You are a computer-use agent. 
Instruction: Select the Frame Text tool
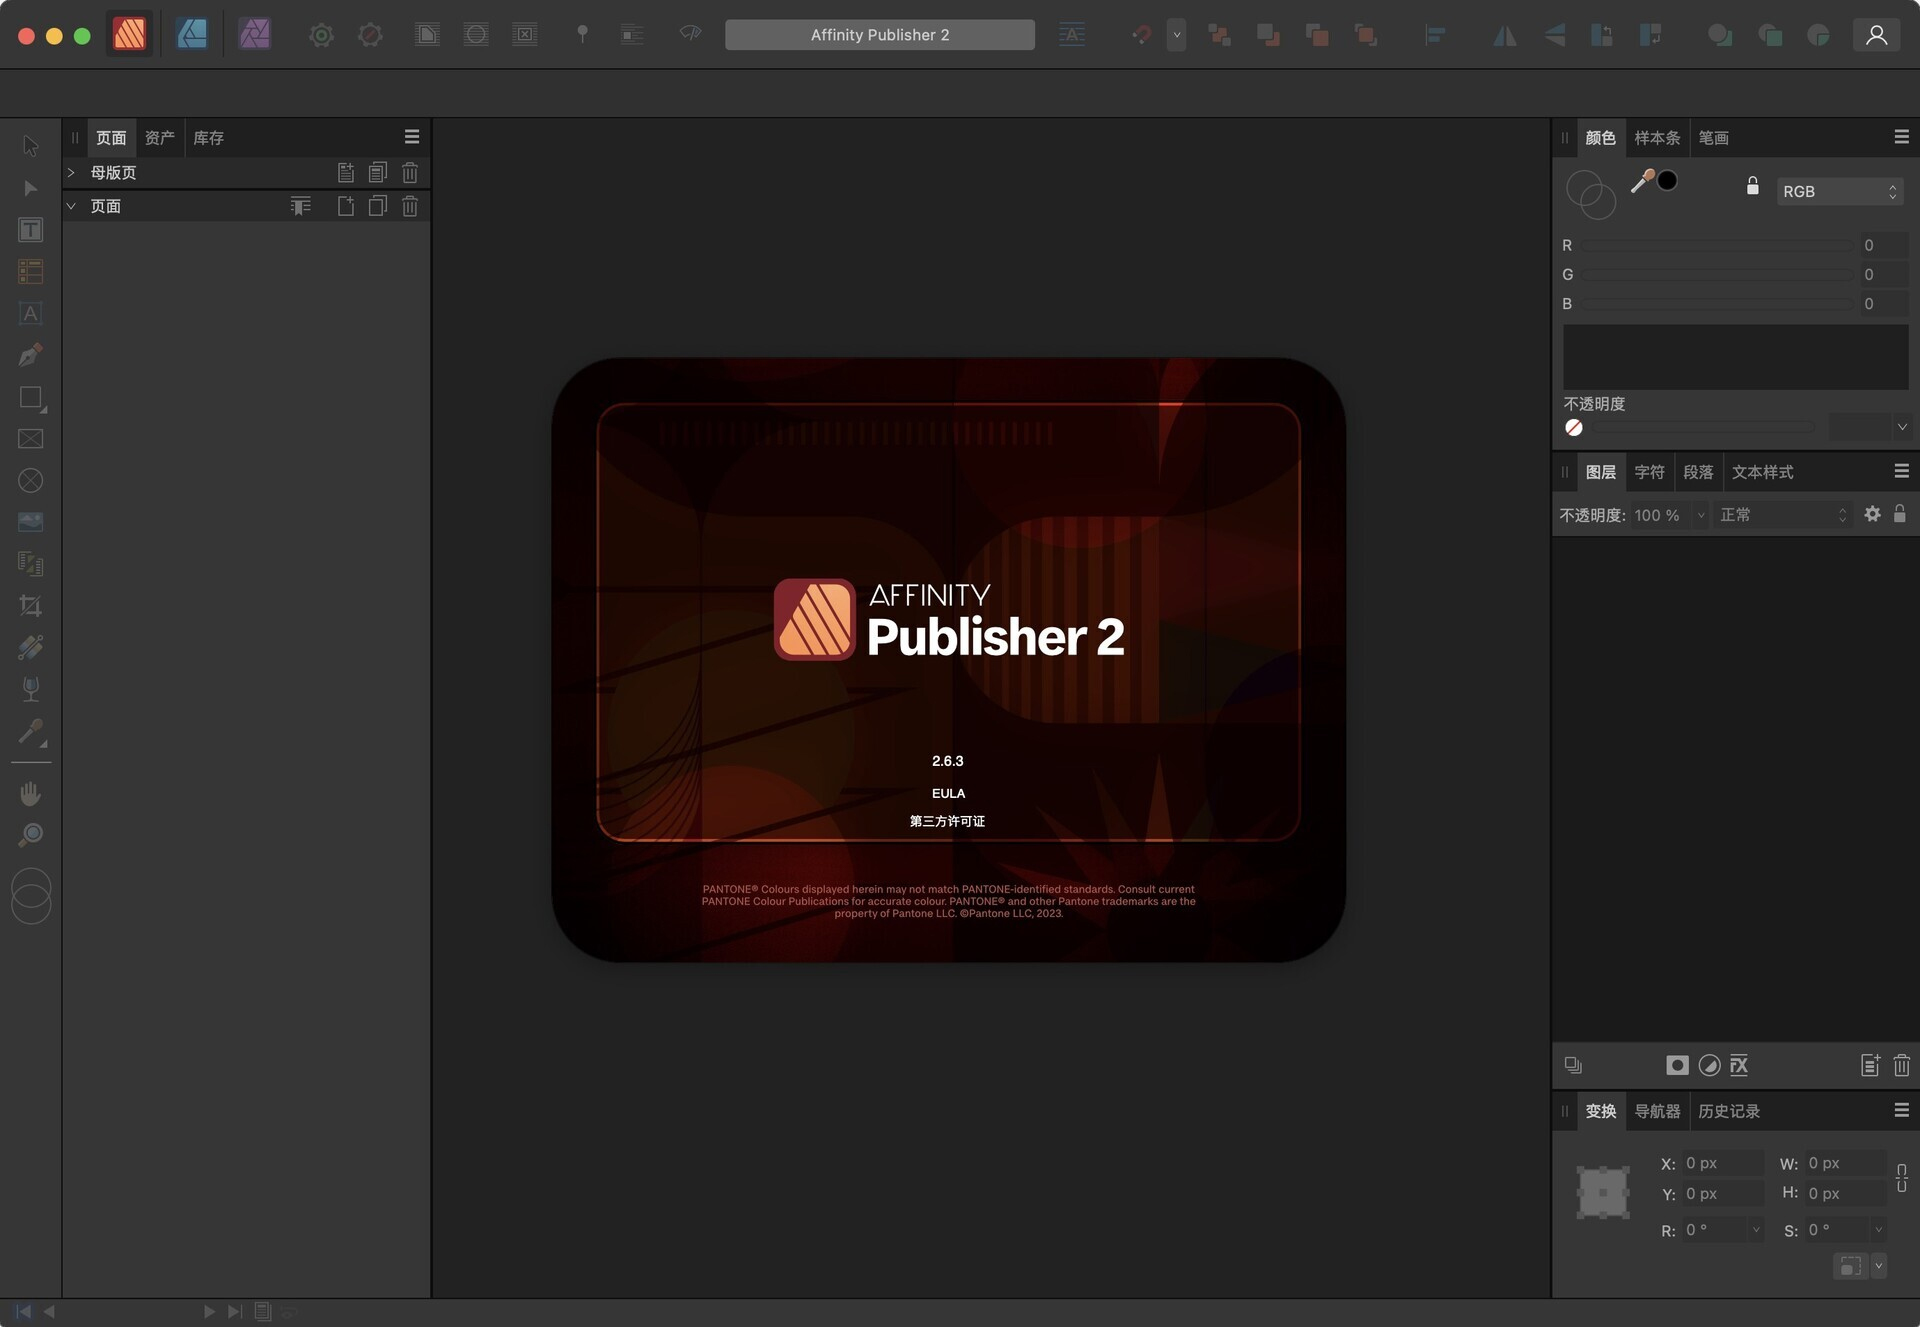tap(31, 229)
